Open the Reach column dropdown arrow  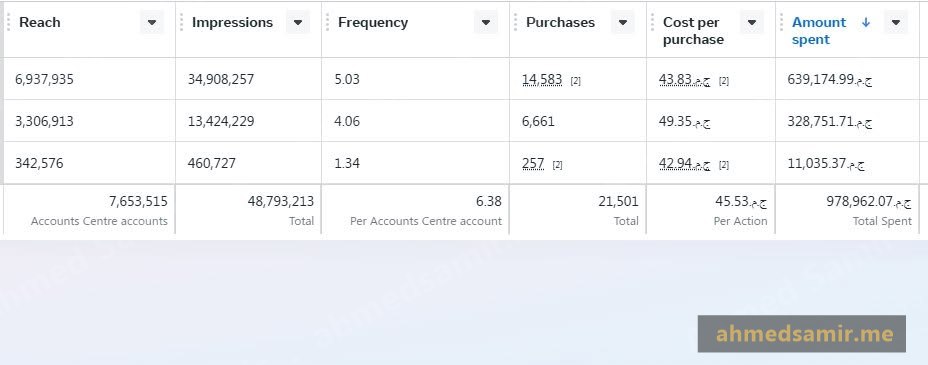(152, 22)
